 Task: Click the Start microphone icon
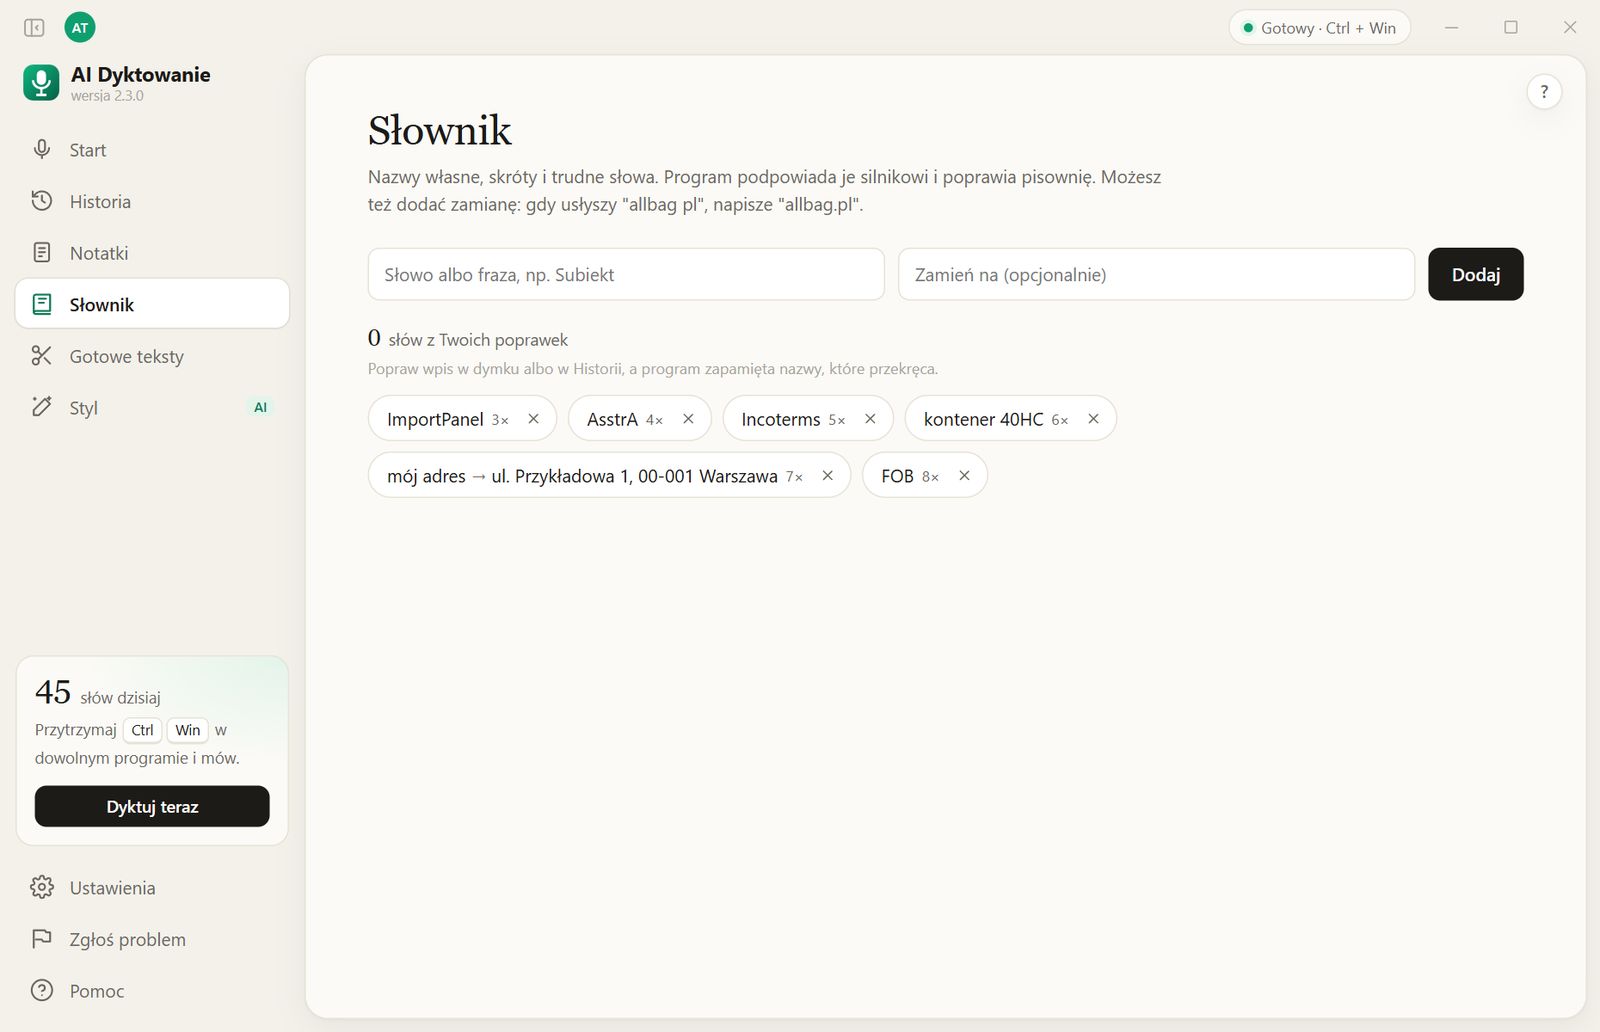point(41,150)
